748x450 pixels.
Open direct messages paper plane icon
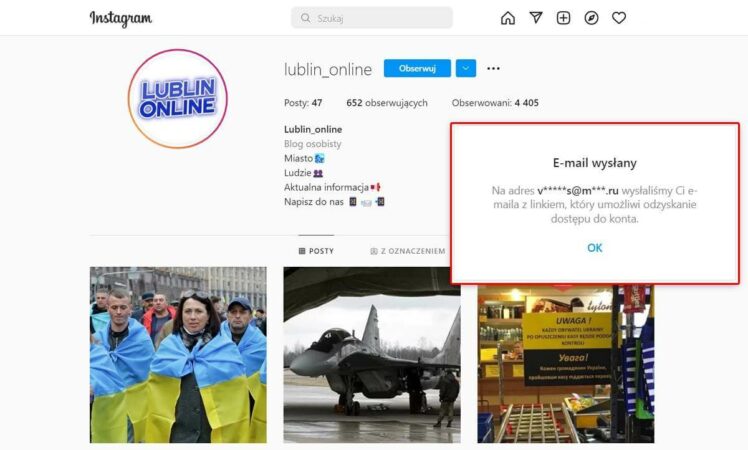point(536,18)
